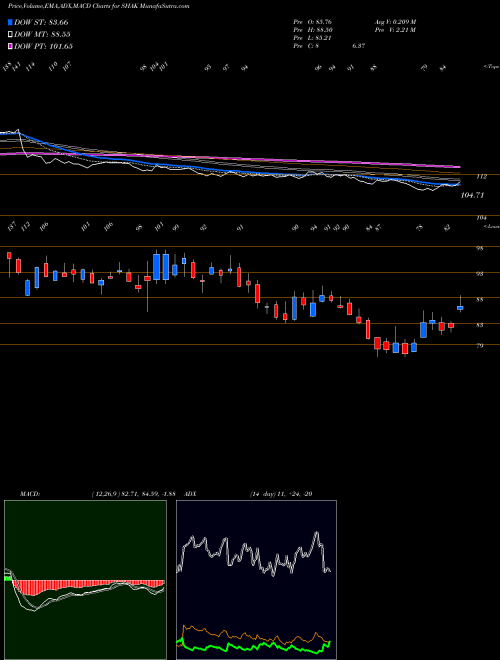Click the white DOW MT legend swatch

point(10,34)
